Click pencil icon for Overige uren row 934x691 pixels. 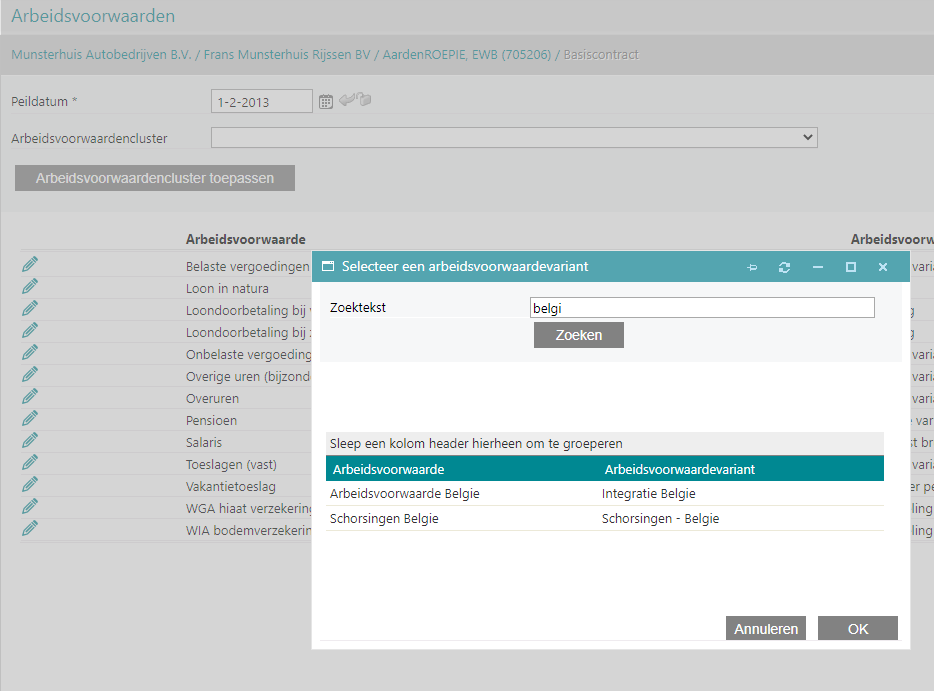point(30,374)
